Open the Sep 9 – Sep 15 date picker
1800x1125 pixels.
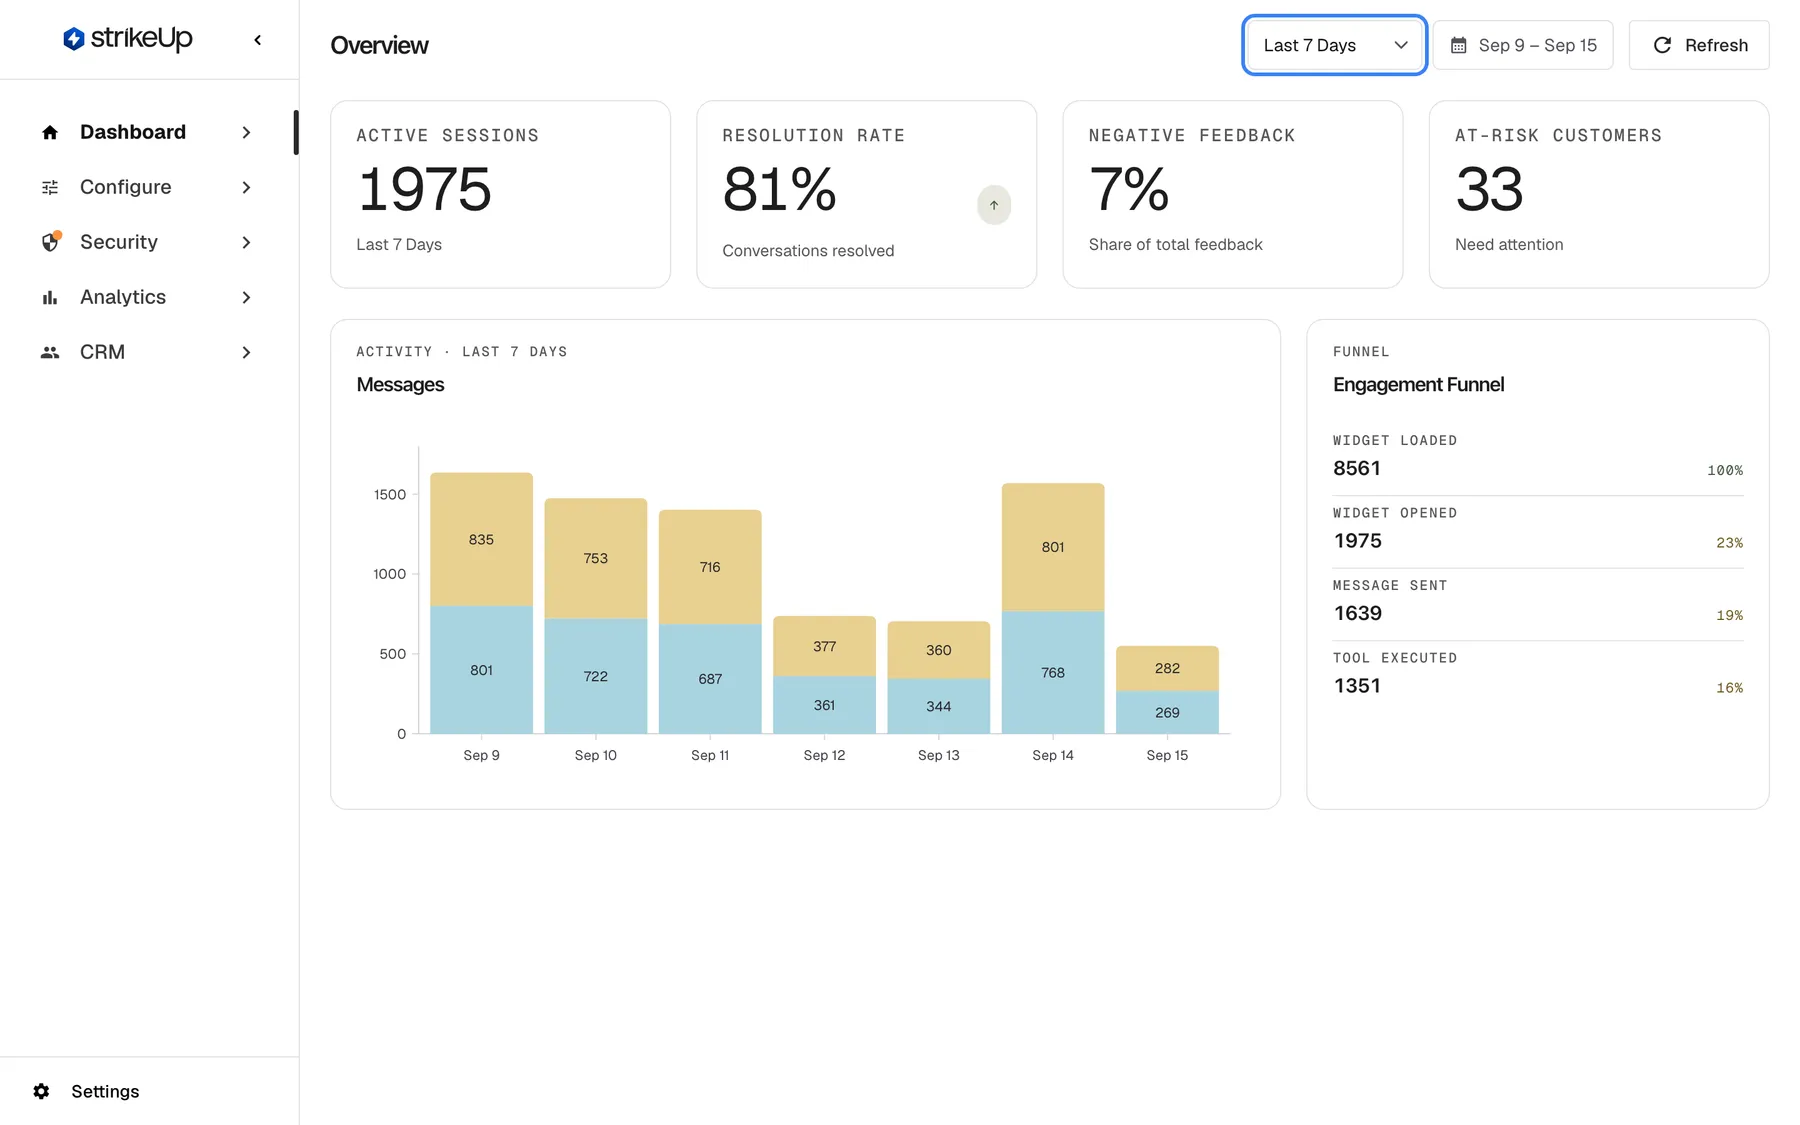click(x=1523, y=45)
